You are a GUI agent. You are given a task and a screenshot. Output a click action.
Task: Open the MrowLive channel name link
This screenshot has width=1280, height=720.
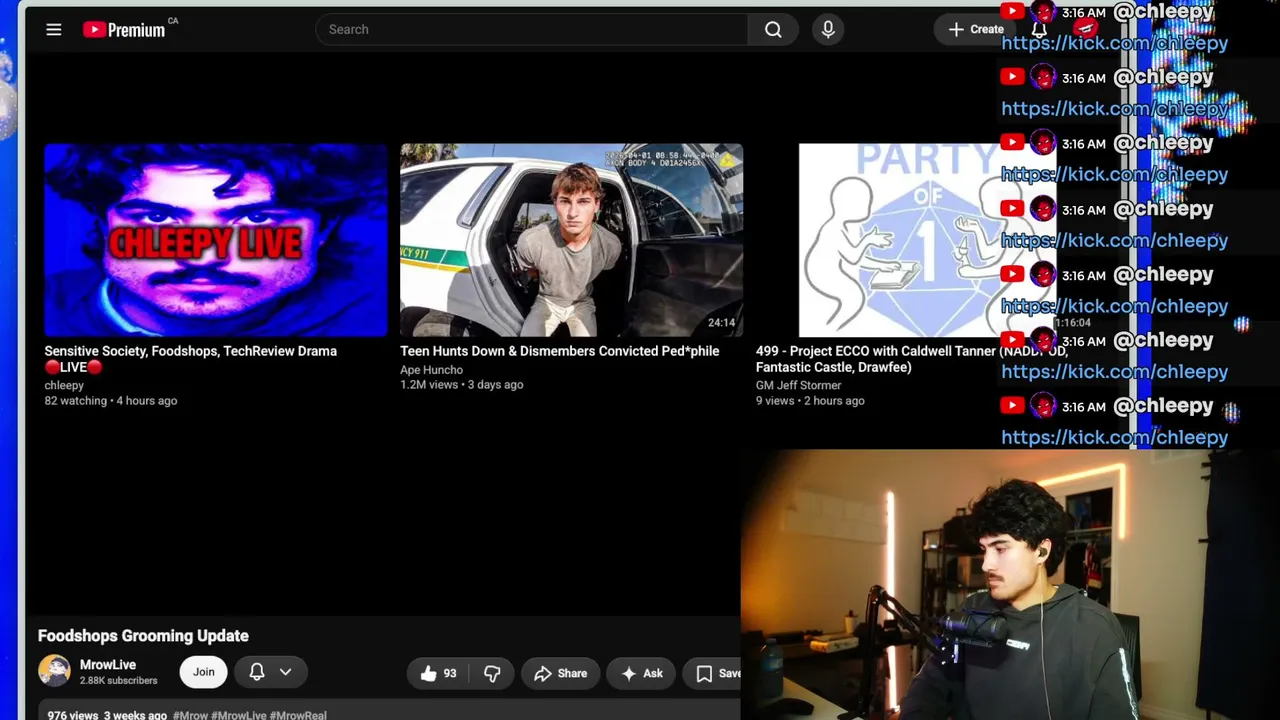(108, 665)
